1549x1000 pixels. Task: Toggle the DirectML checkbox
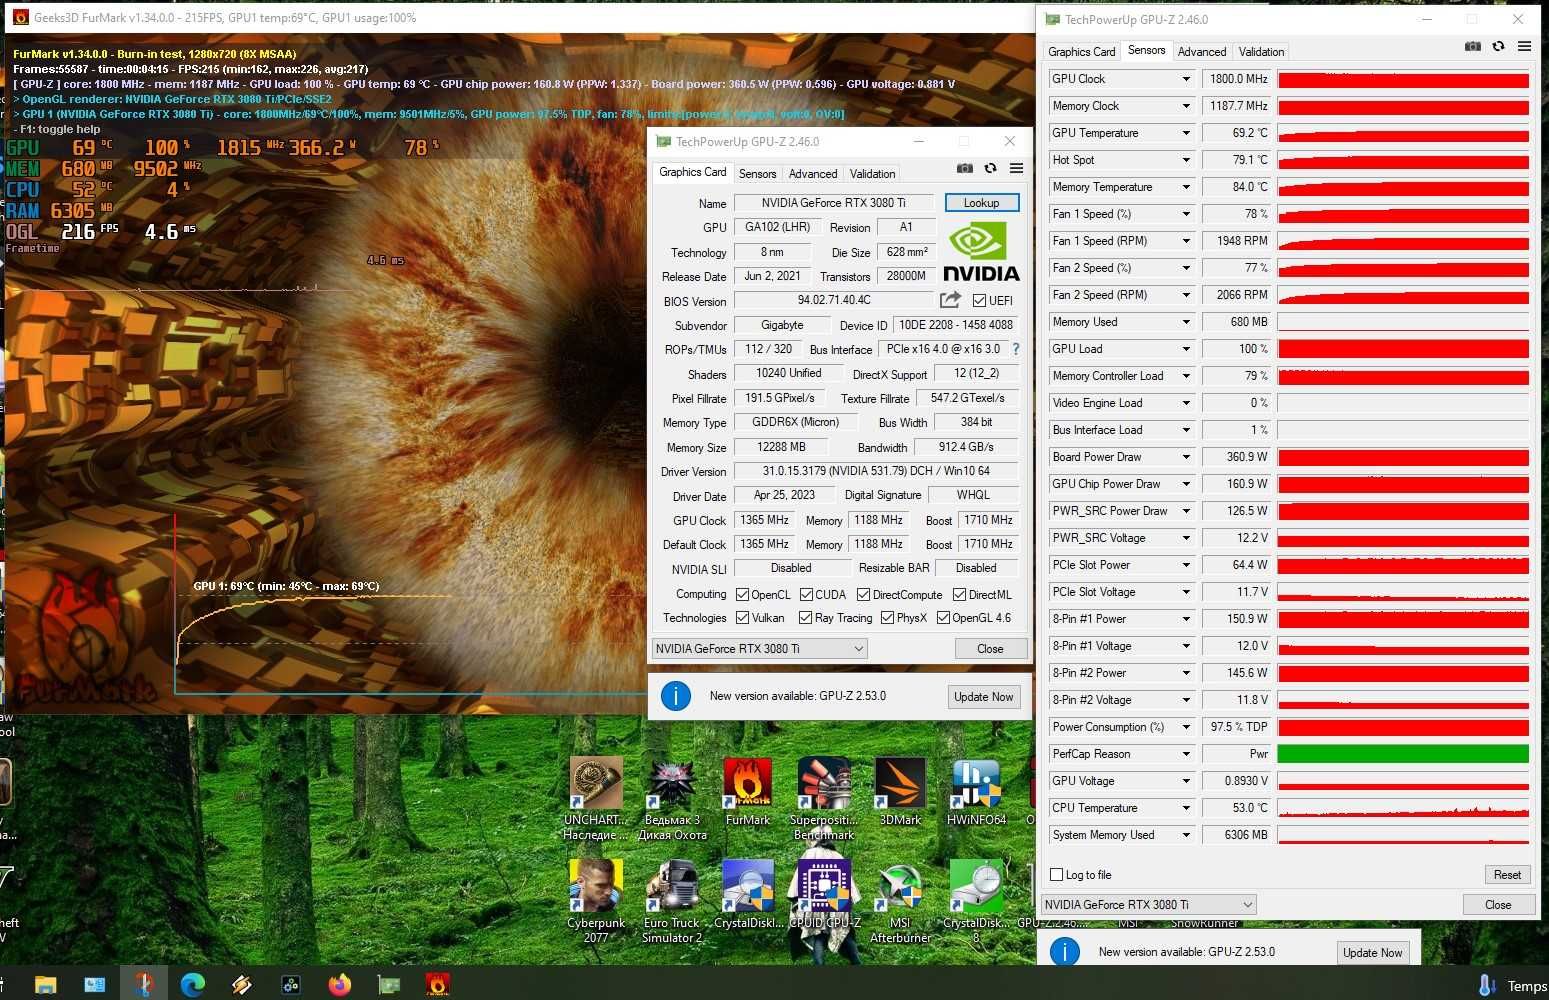point(959,594)
